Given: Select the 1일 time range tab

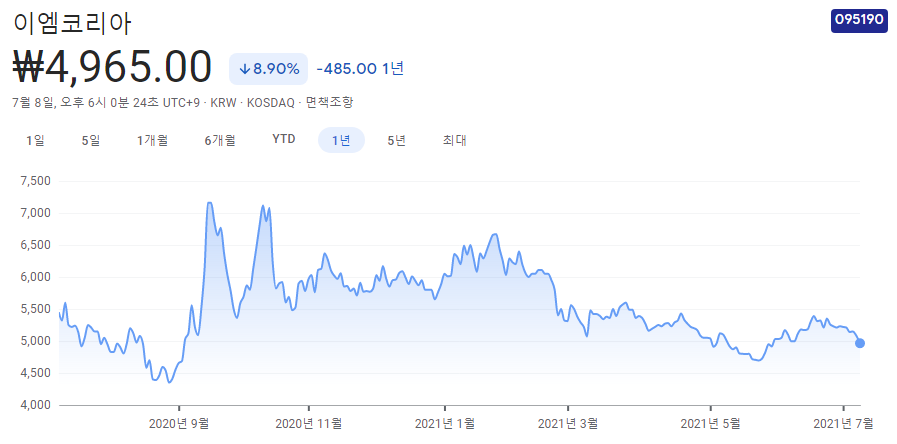Looking at the screenshot, I should tap(35, 140).
